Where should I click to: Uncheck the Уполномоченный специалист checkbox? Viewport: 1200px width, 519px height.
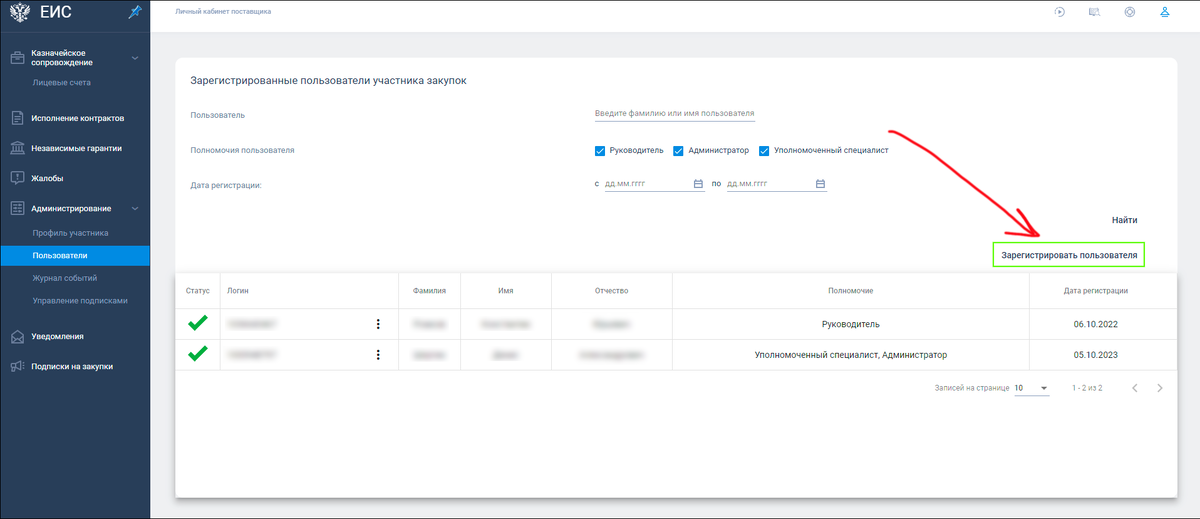[x=764, y=151]
